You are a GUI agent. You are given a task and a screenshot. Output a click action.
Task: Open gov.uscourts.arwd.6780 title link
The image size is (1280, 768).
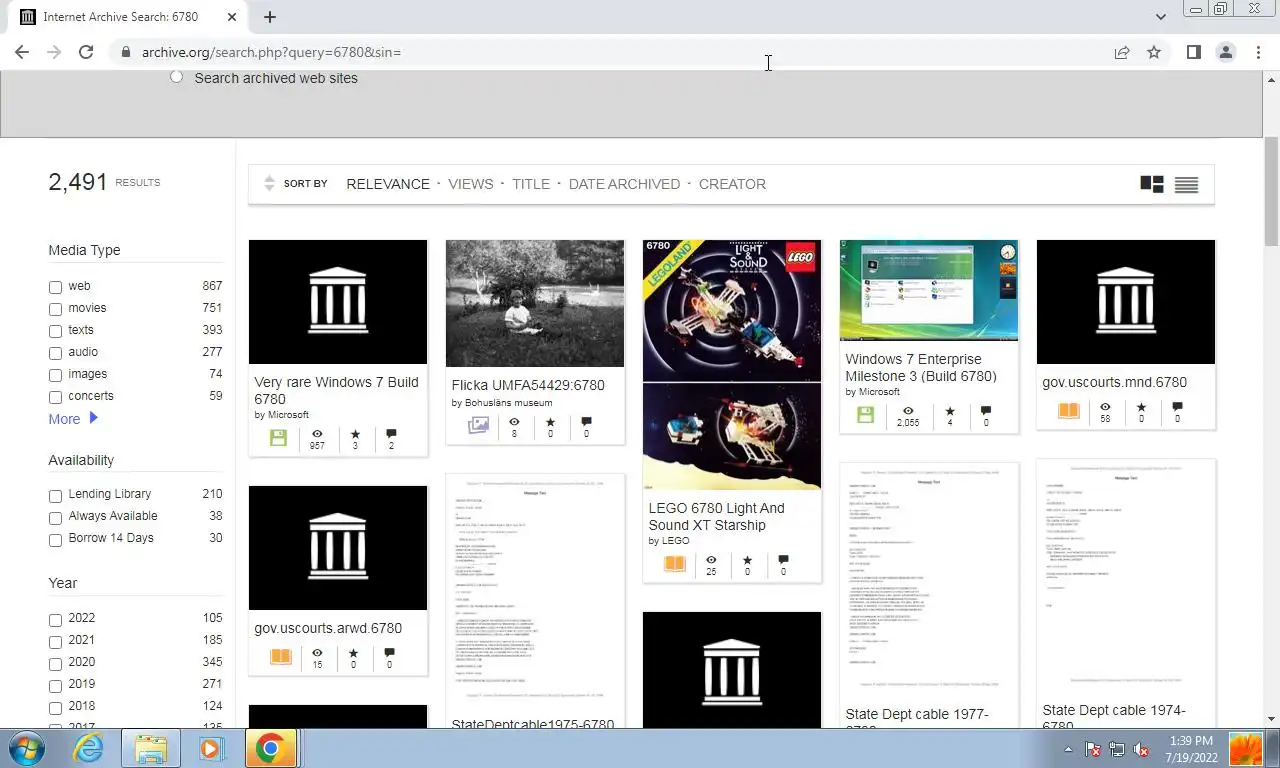(x=328, y=628)
